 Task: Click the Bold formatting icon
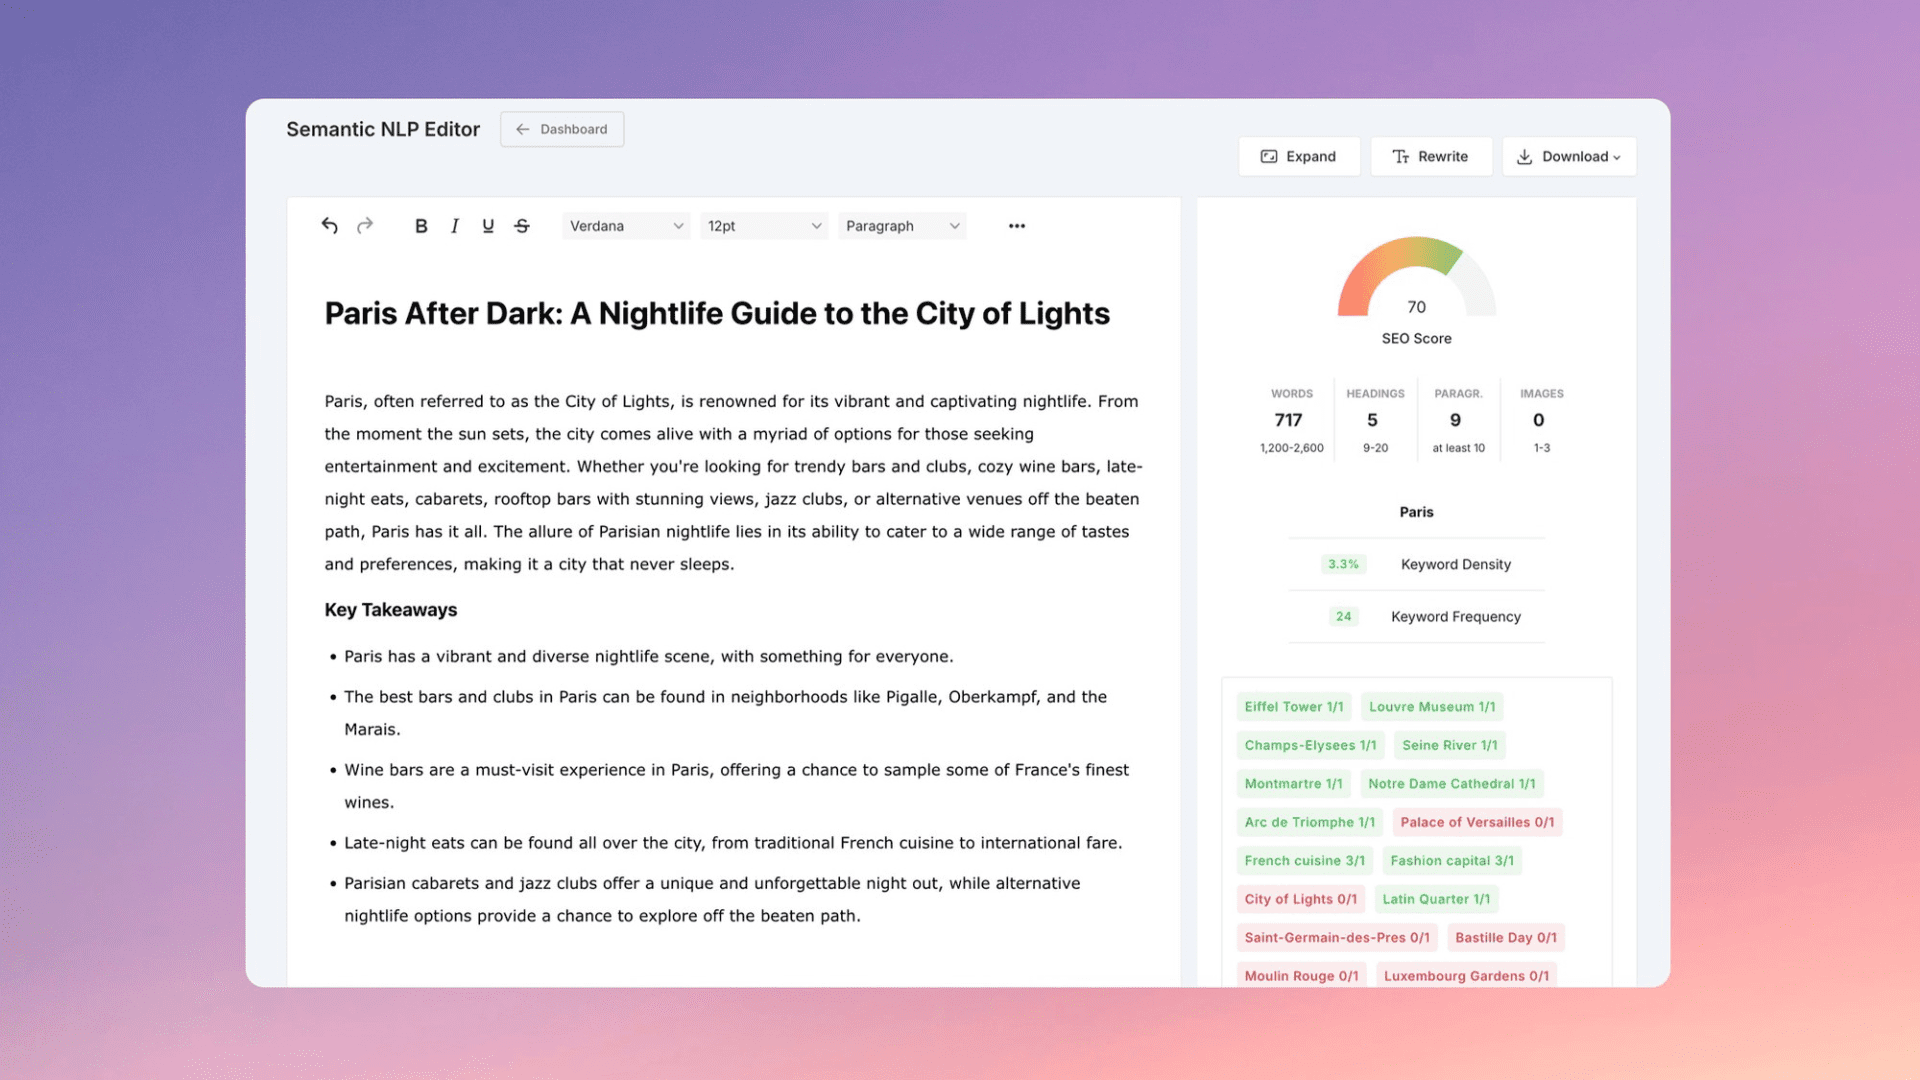click(x=421, y=225)
